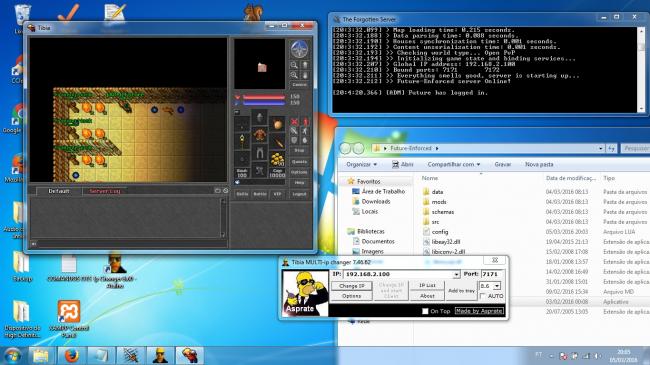The image size is (650, 365).
Task: Open Downloads in the Explorer sidebar
Action: click(x=376, y=201)
